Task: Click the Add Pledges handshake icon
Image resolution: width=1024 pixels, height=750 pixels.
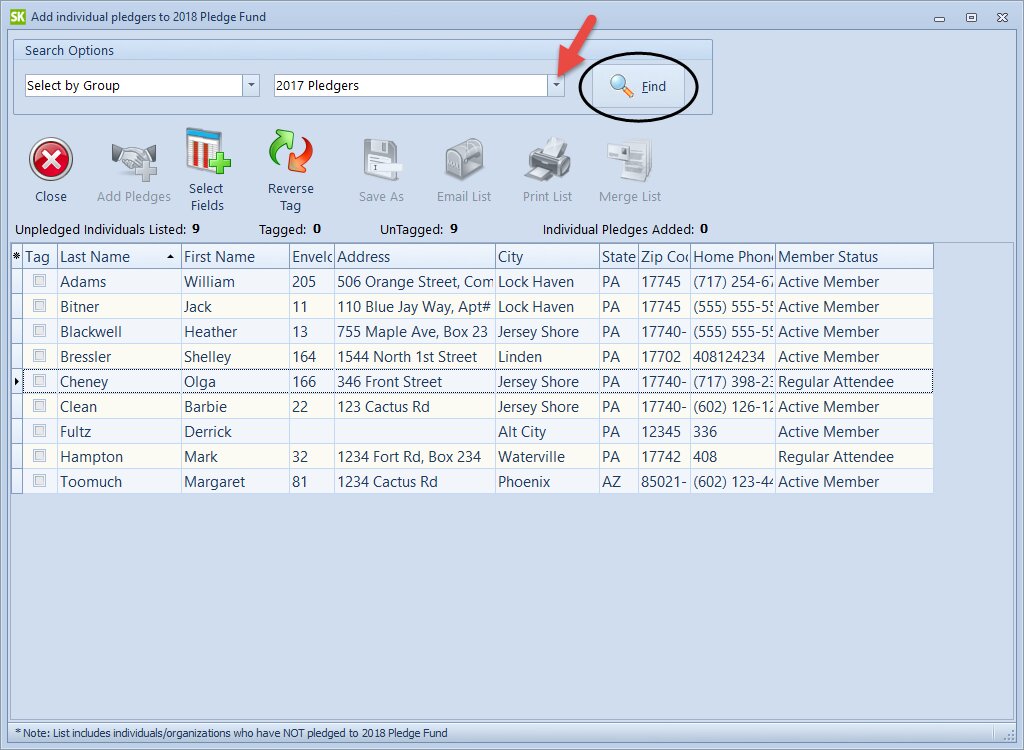Action: [x=134, y=161]
